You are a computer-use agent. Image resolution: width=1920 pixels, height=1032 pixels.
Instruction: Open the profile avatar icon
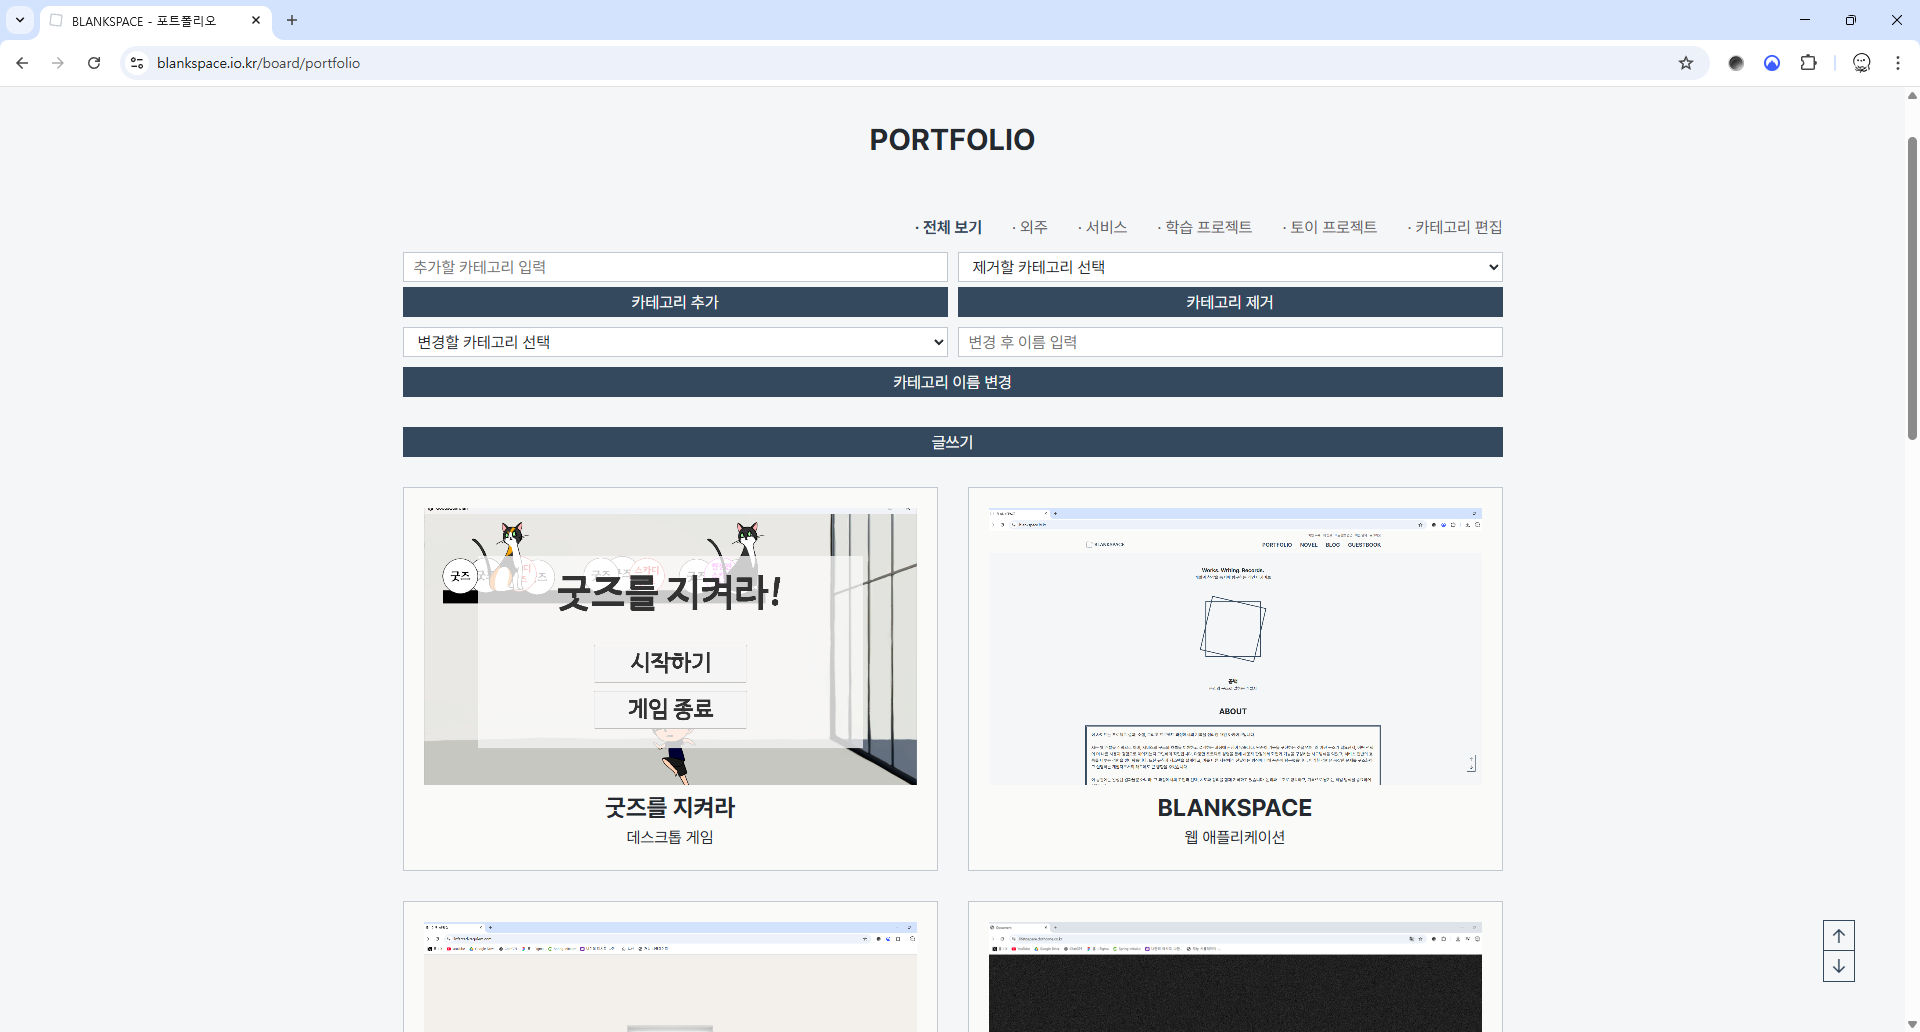[1861, 63]
